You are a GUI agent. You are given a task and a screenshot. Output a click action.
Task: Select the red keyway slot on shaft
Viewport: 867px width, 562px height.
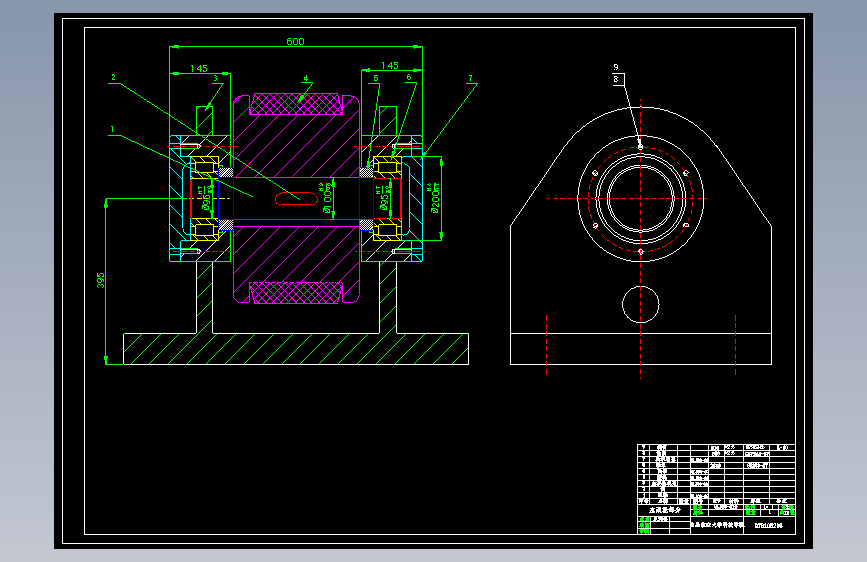pos(296,198)
